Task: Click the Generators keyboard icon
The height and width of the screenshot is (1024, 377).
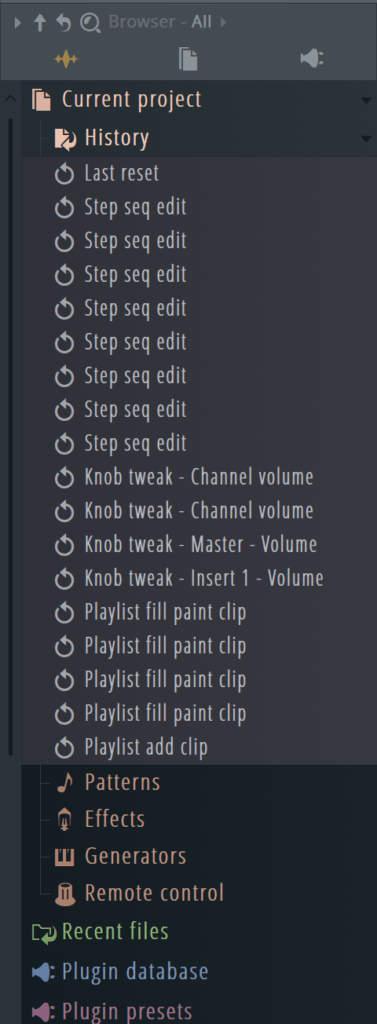Action: 65,856
